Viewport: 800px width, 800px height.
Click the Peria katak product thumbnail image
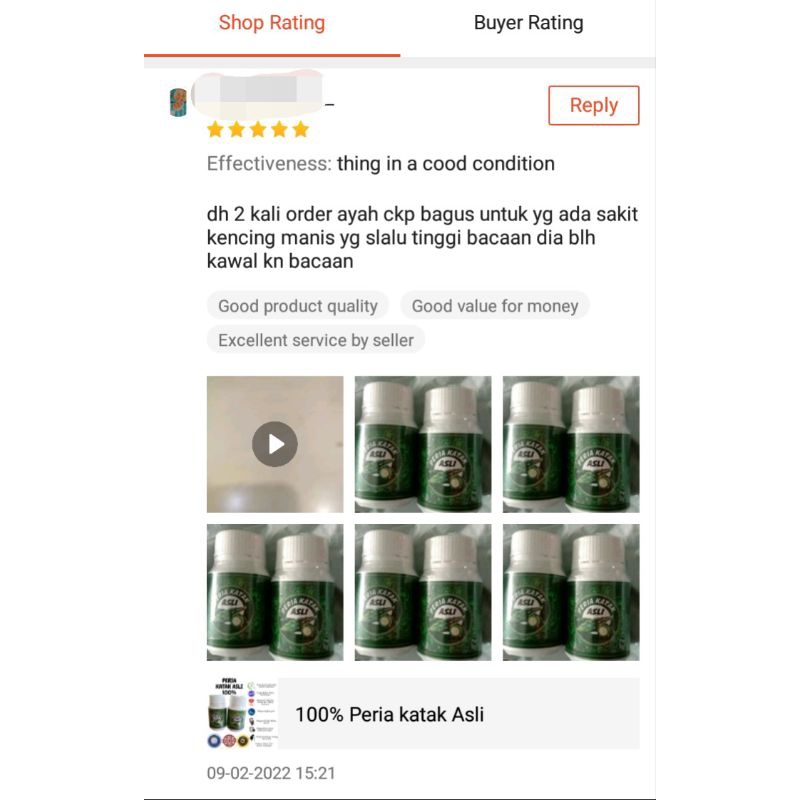(242, 713)
